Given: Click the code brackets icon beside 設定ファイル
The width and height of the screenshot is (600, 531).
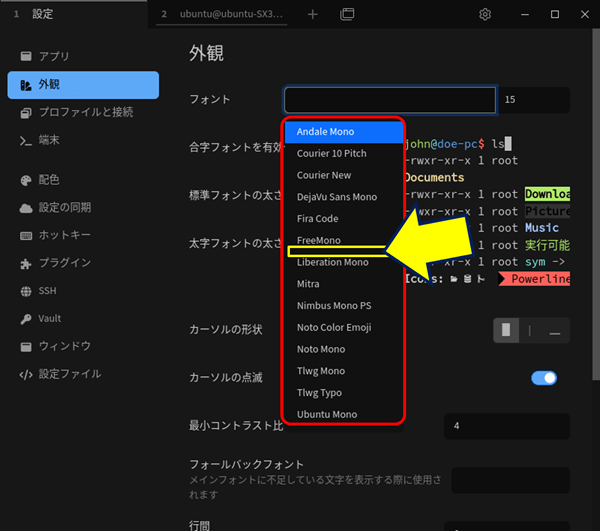Looking at the screenshot, I should click(26, 375).
